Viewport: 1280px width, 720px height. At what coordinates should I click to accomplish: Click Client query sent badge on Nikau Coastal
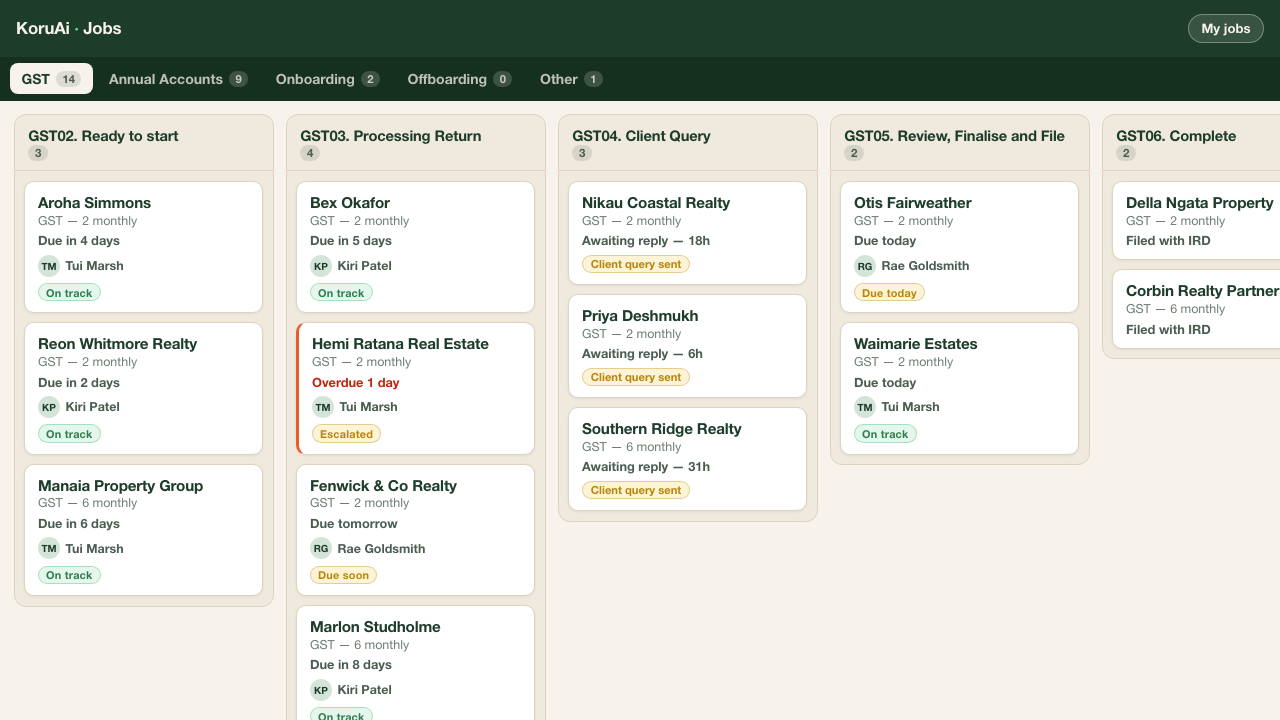coord(636,265)
